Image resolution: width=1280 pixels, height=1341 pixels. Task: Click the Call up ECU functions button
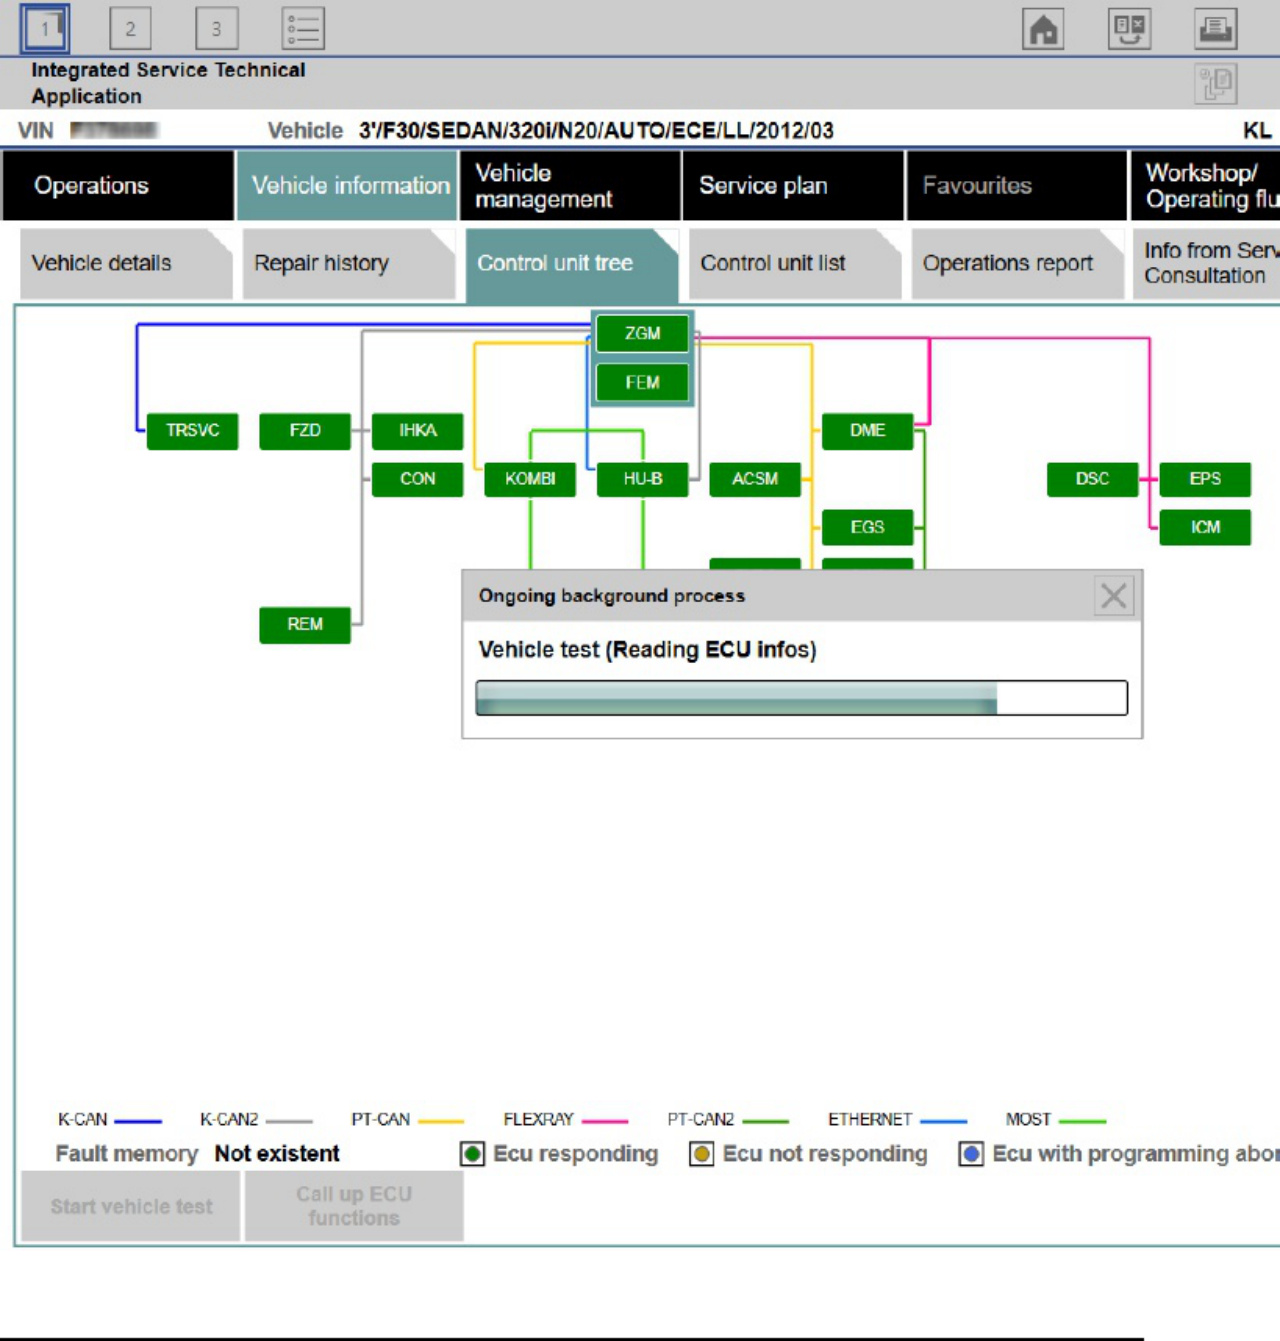(x=354, y=1206)
